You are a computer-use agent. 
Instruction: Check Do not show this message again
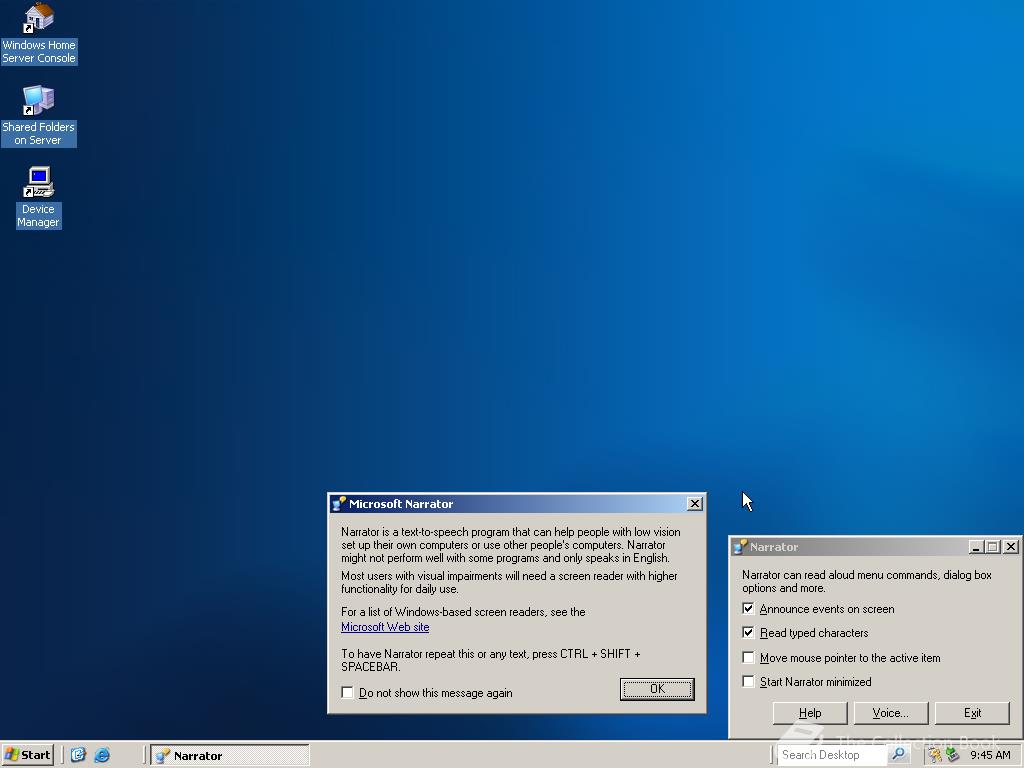347,692
